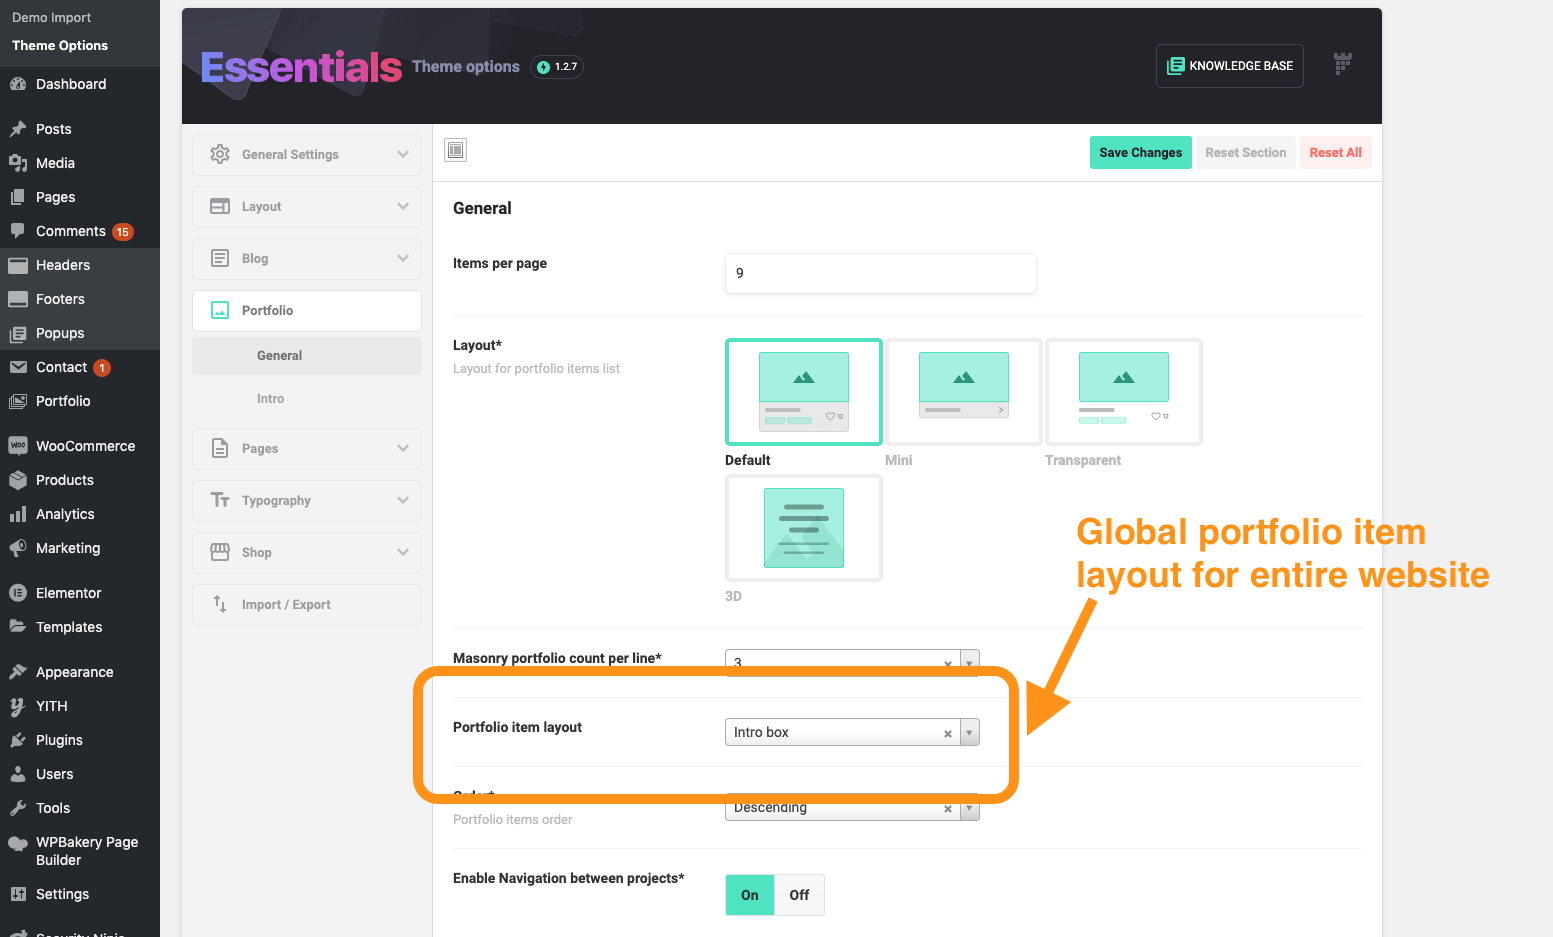1553x937 pixels.
Task: Click the Comments speech bubble icon
Action: 18,231
